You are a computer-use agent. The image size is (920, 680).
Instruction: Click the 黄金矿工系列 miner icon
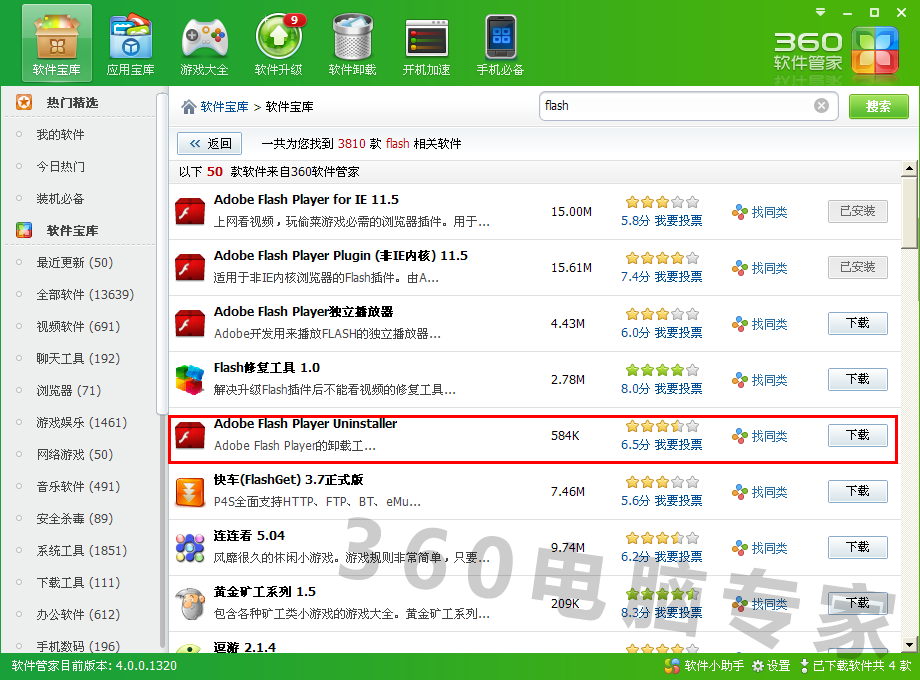tap(190, 604)
